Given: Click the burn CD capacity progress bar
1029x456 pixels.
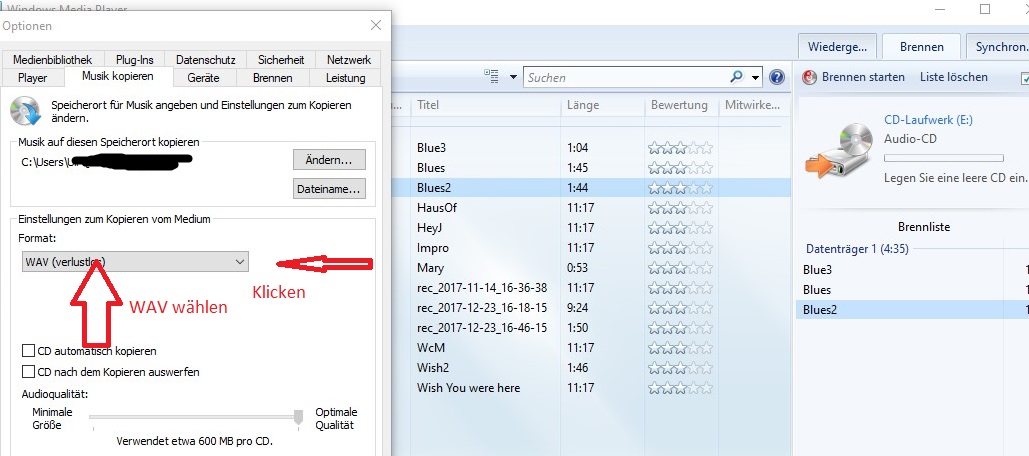Looking at the screenshot, I should pos(944,158).
